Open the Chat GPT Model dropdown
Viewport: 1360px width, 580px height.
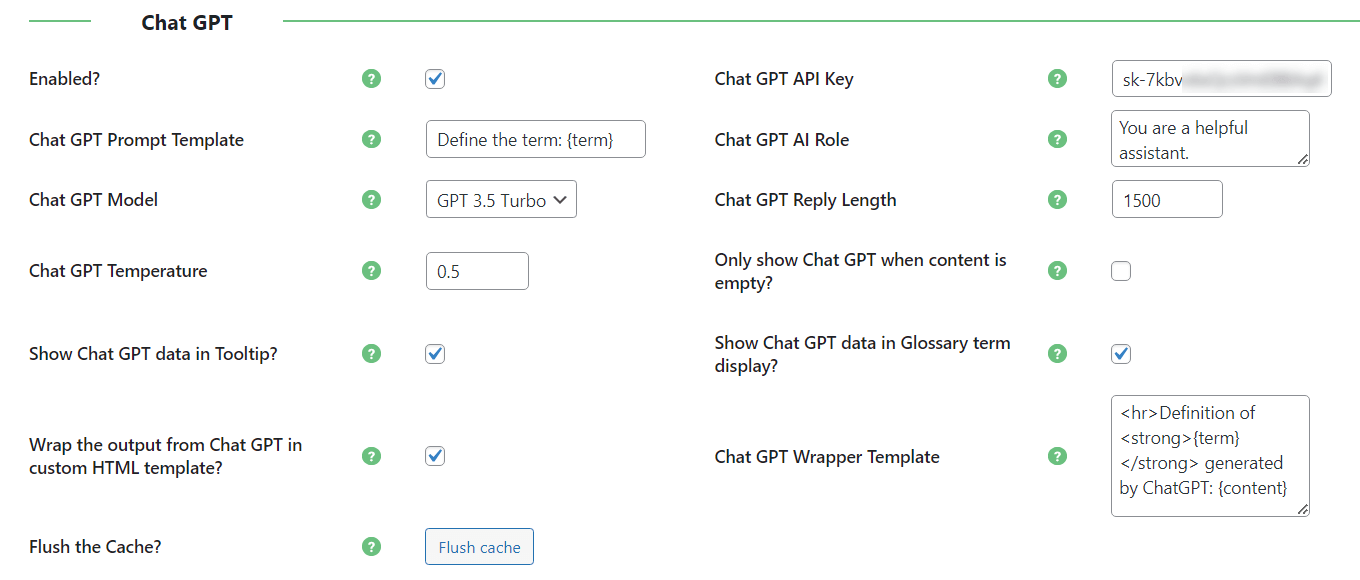(x=501, y=200)
